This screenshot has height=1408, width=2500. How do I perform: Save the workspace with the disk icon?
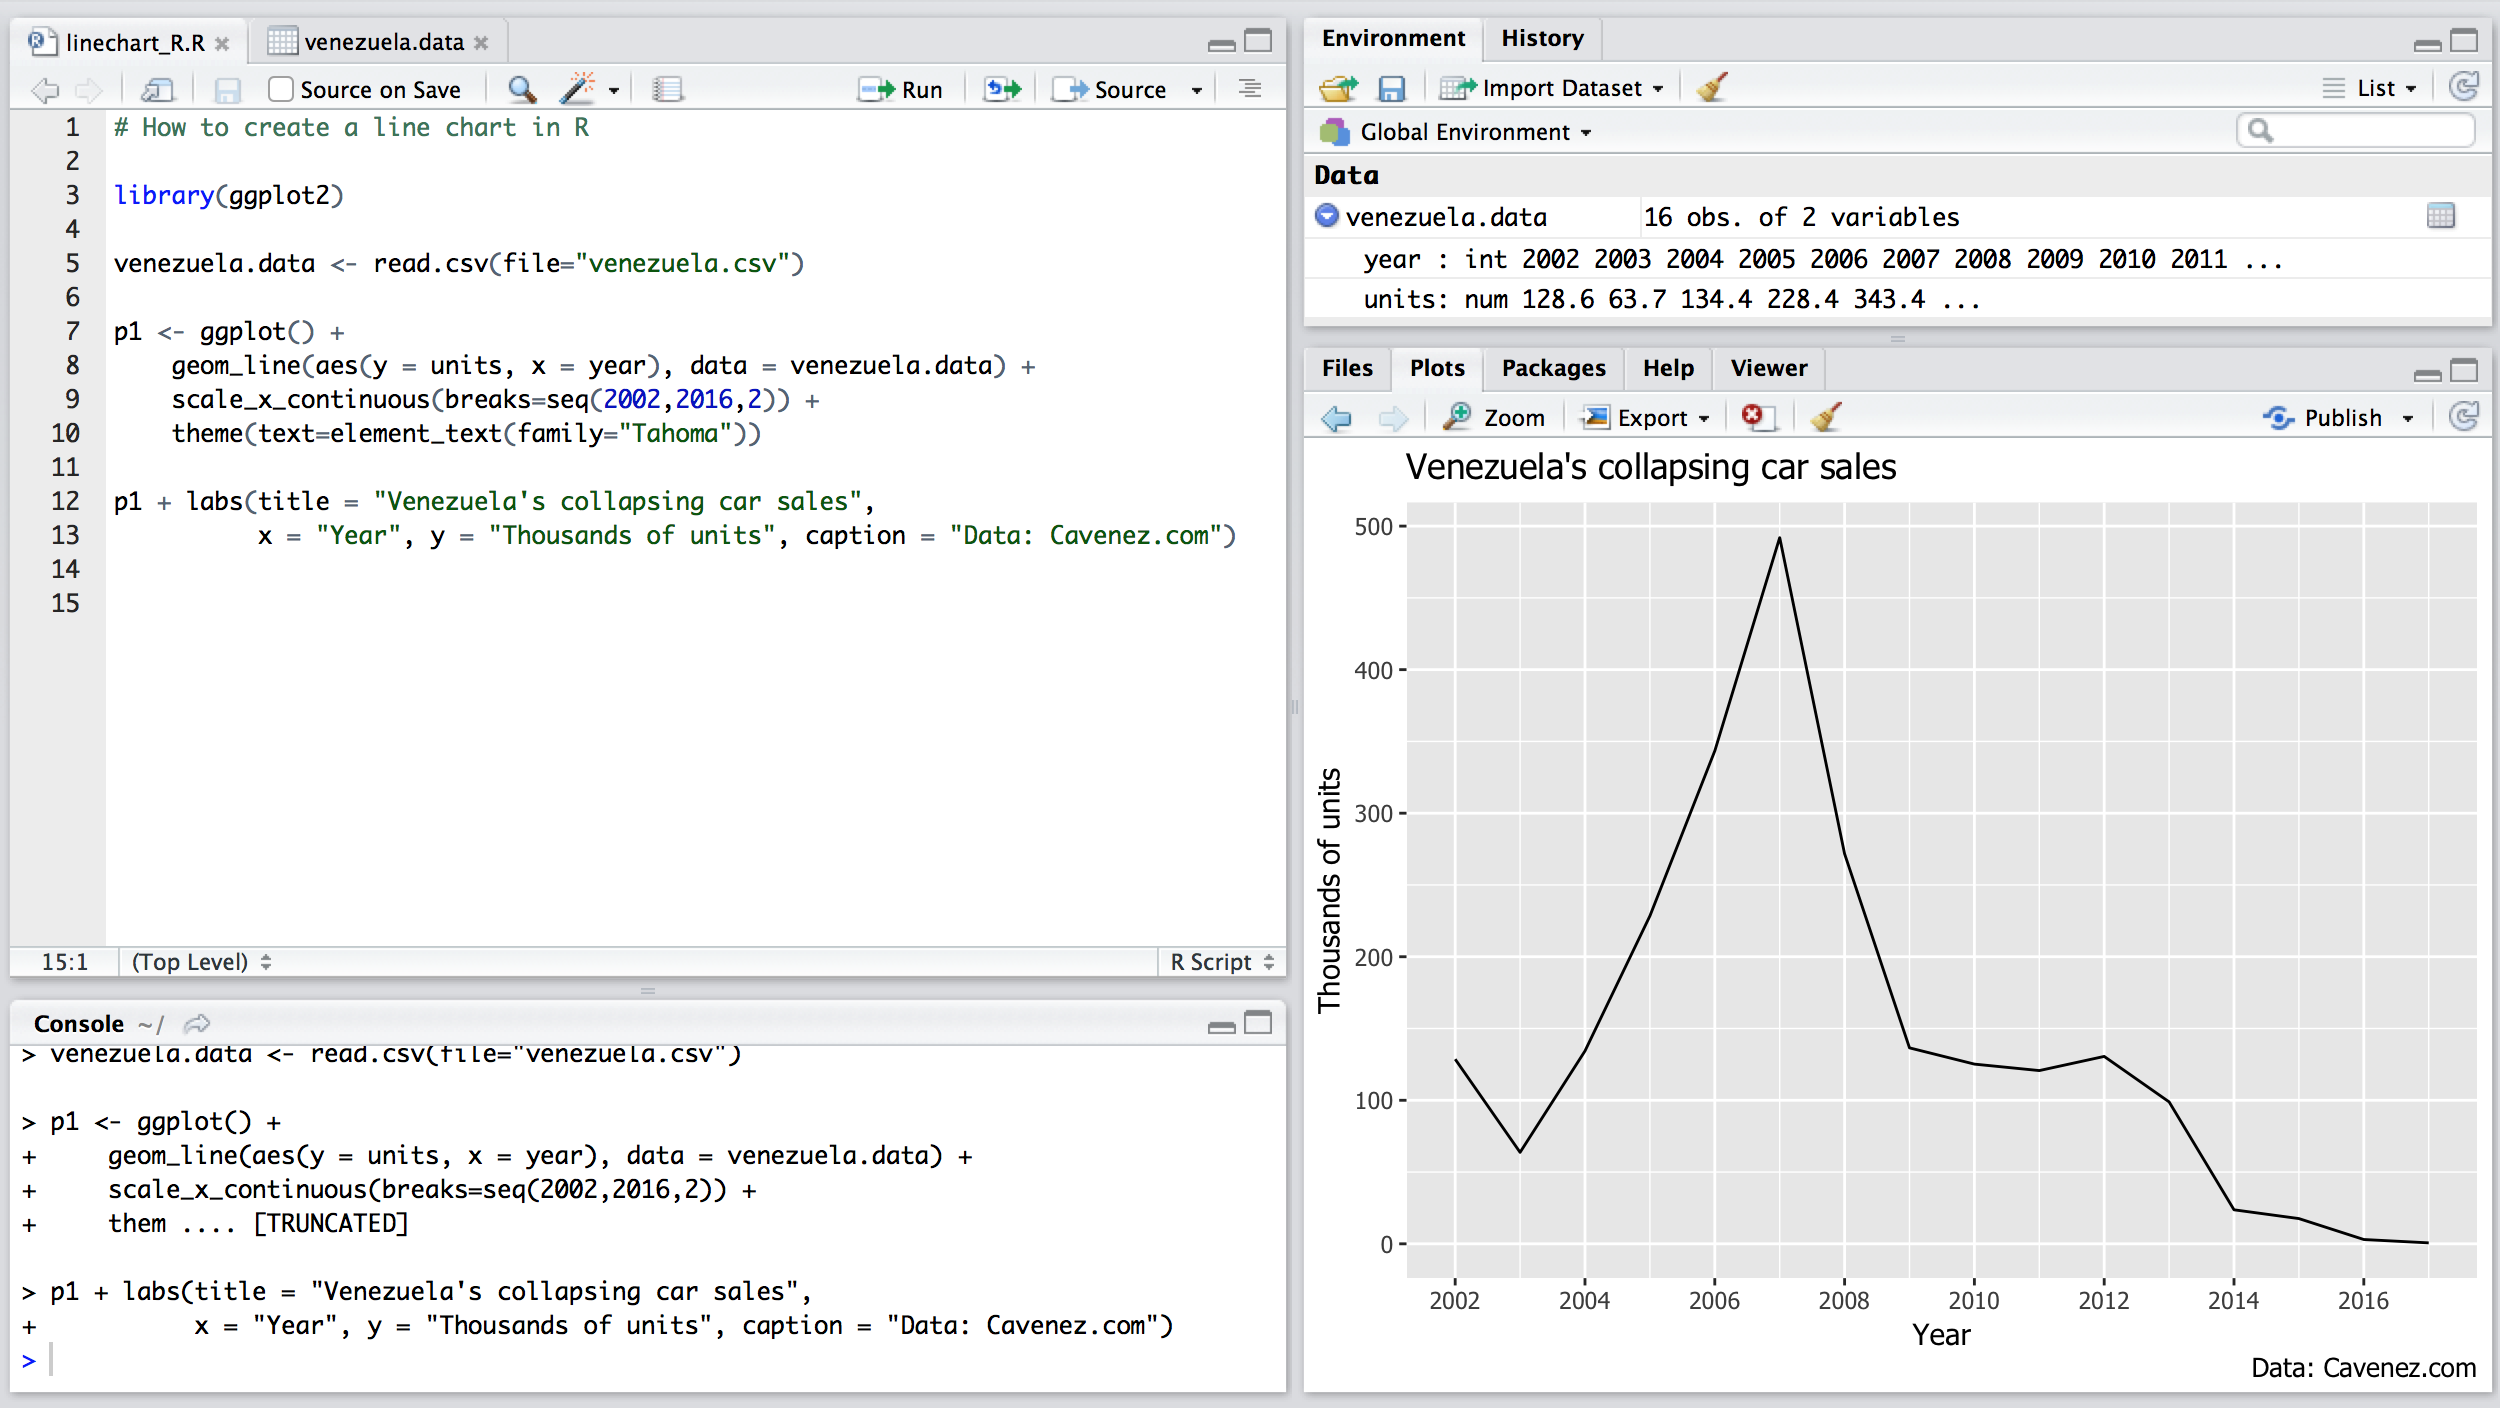pyautogui.click(x=1391, y=88)
